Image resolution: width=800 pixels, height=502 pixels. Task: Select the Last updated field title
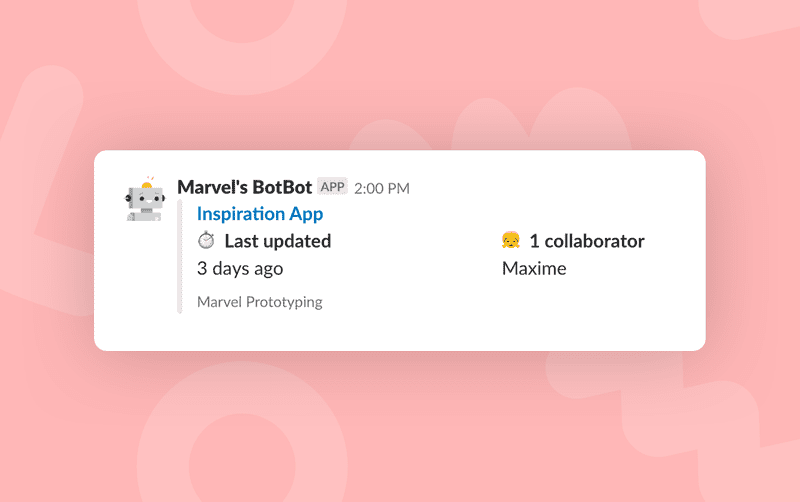click(x=277, y=241)
